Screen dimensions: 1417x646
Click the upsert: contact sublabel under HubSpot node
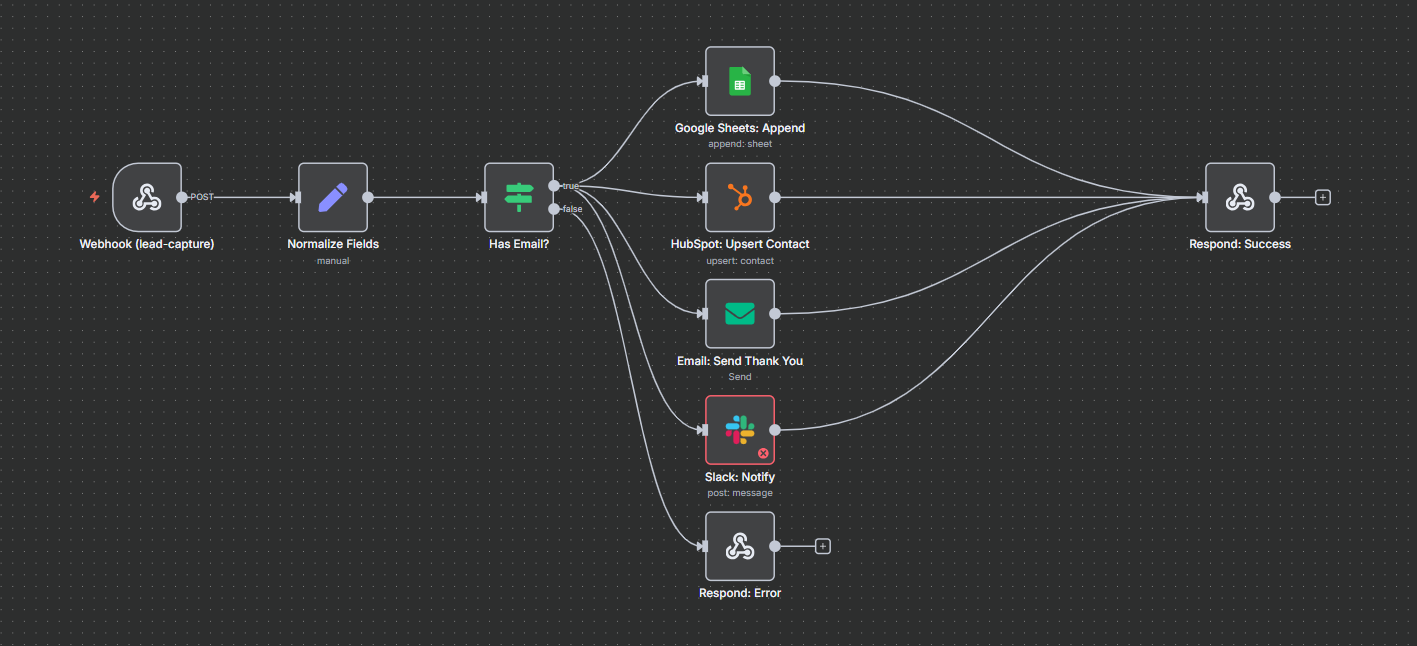tap(740, 260)
